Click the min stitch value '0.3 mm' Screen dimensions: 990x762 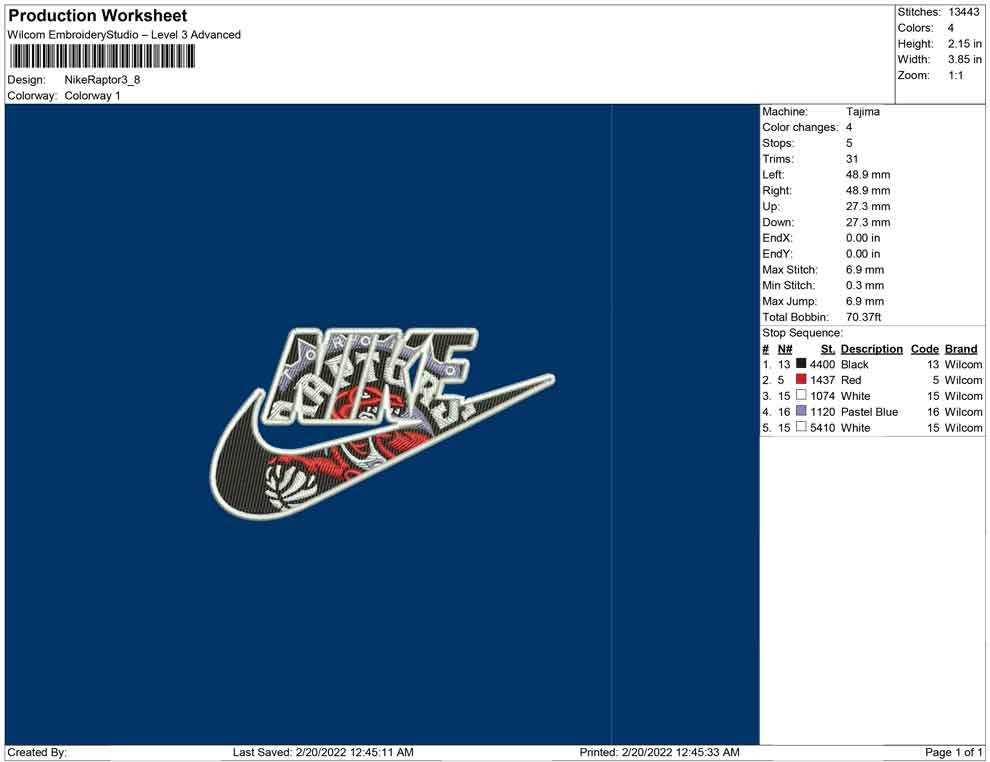click(x=865, y=285)
